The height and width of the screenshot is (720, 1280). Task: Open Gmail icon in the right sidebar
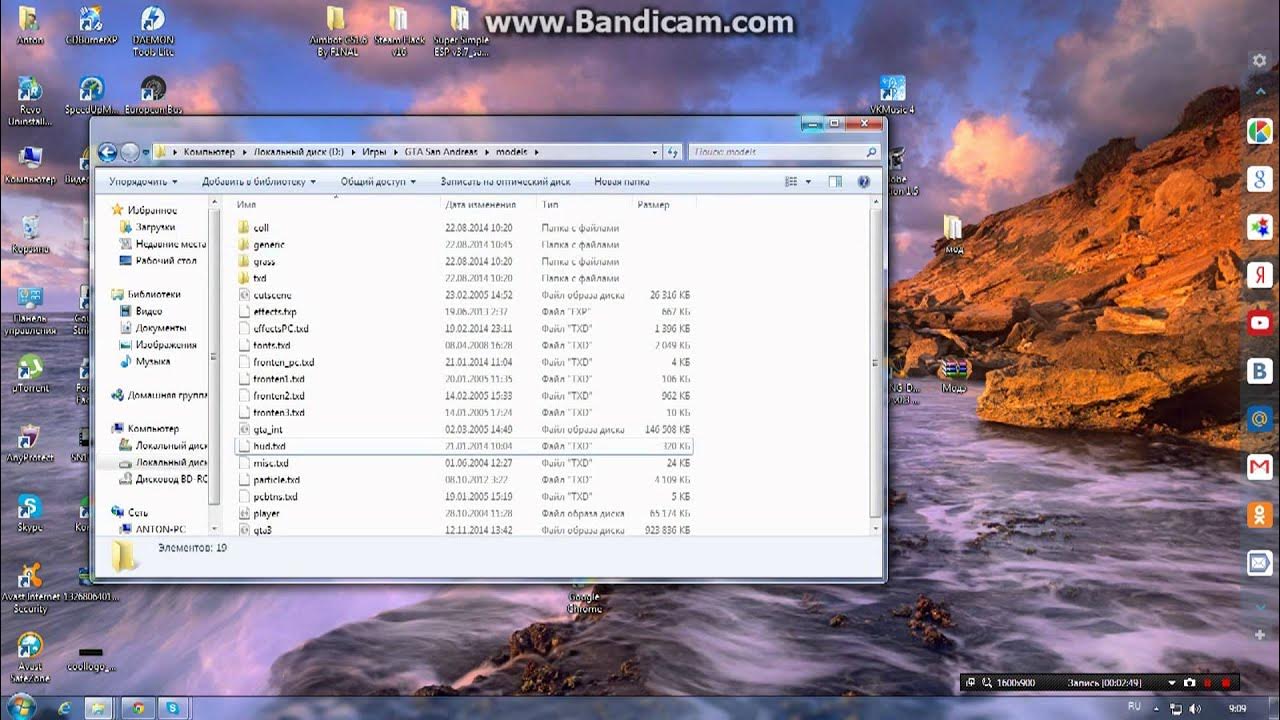(x=1259, y=467)
